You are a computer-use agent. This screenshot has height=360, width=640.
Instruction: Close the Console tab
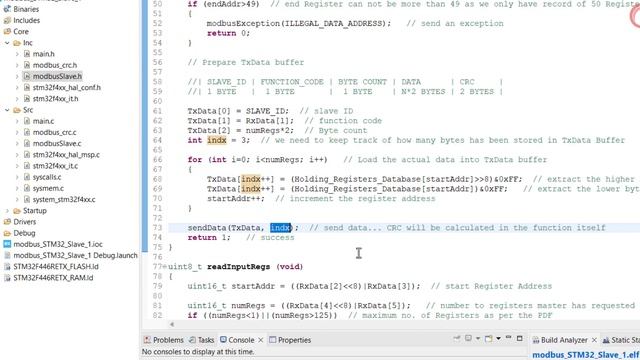pyautogui.click(x=260, y=340)
